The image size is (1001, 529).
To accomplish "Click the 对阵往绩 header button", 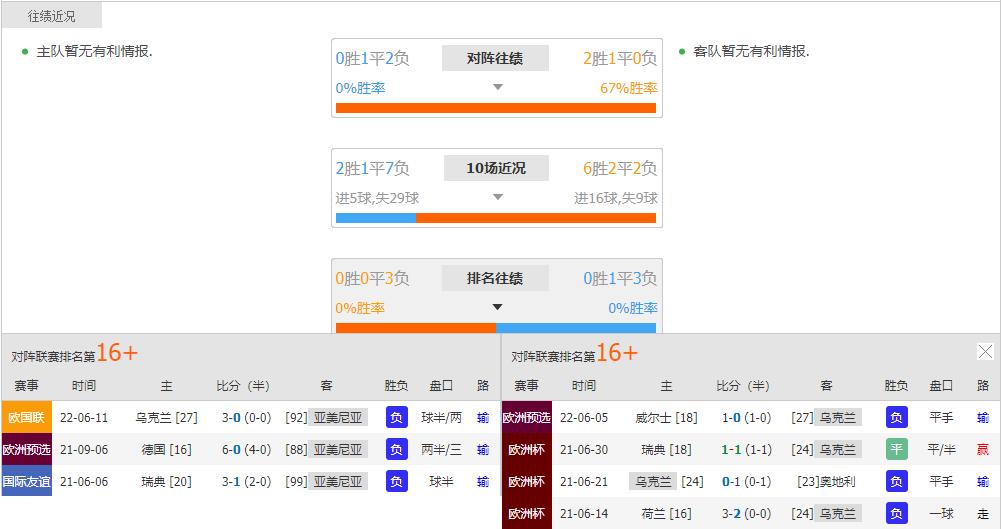I will (x=495, y=58).
